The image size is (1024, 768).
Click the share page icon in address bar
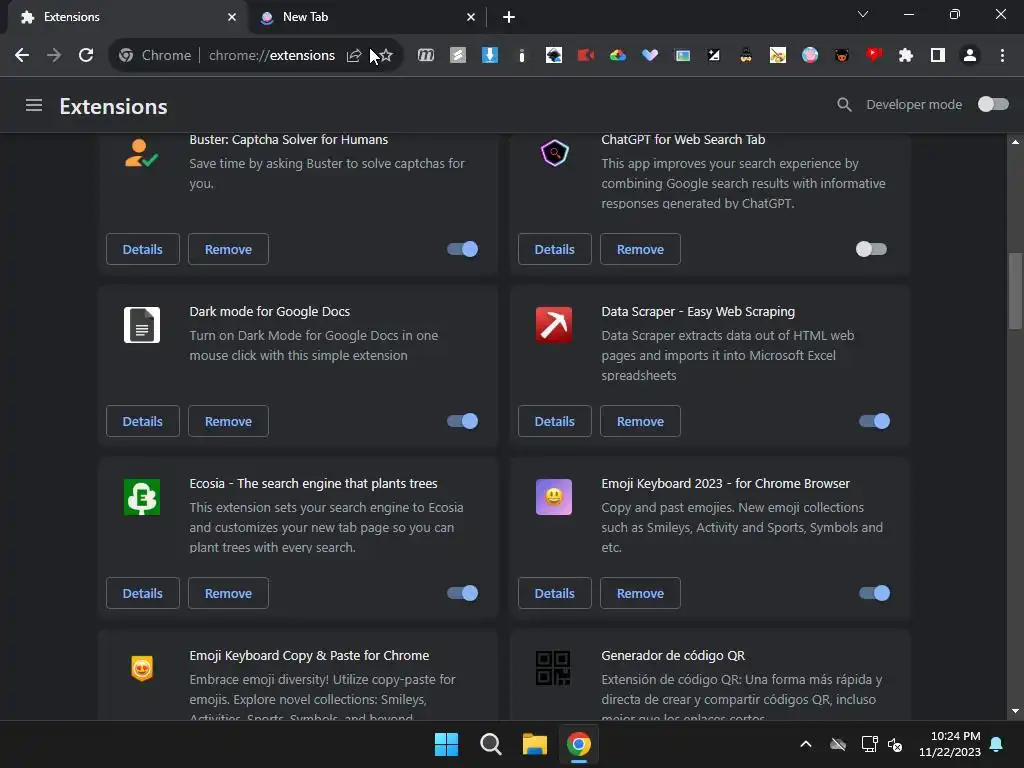pyautogui.click(x=354, y=56)
